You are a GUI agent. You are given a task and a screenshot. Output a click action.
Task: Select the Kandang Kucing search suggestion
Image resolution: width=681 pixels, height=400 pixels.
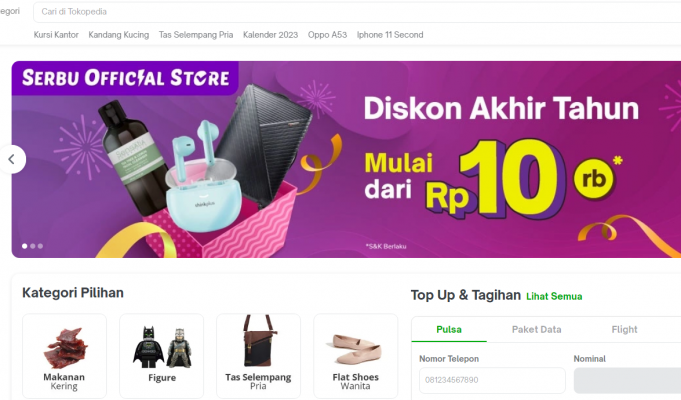[x=119, y=35]
